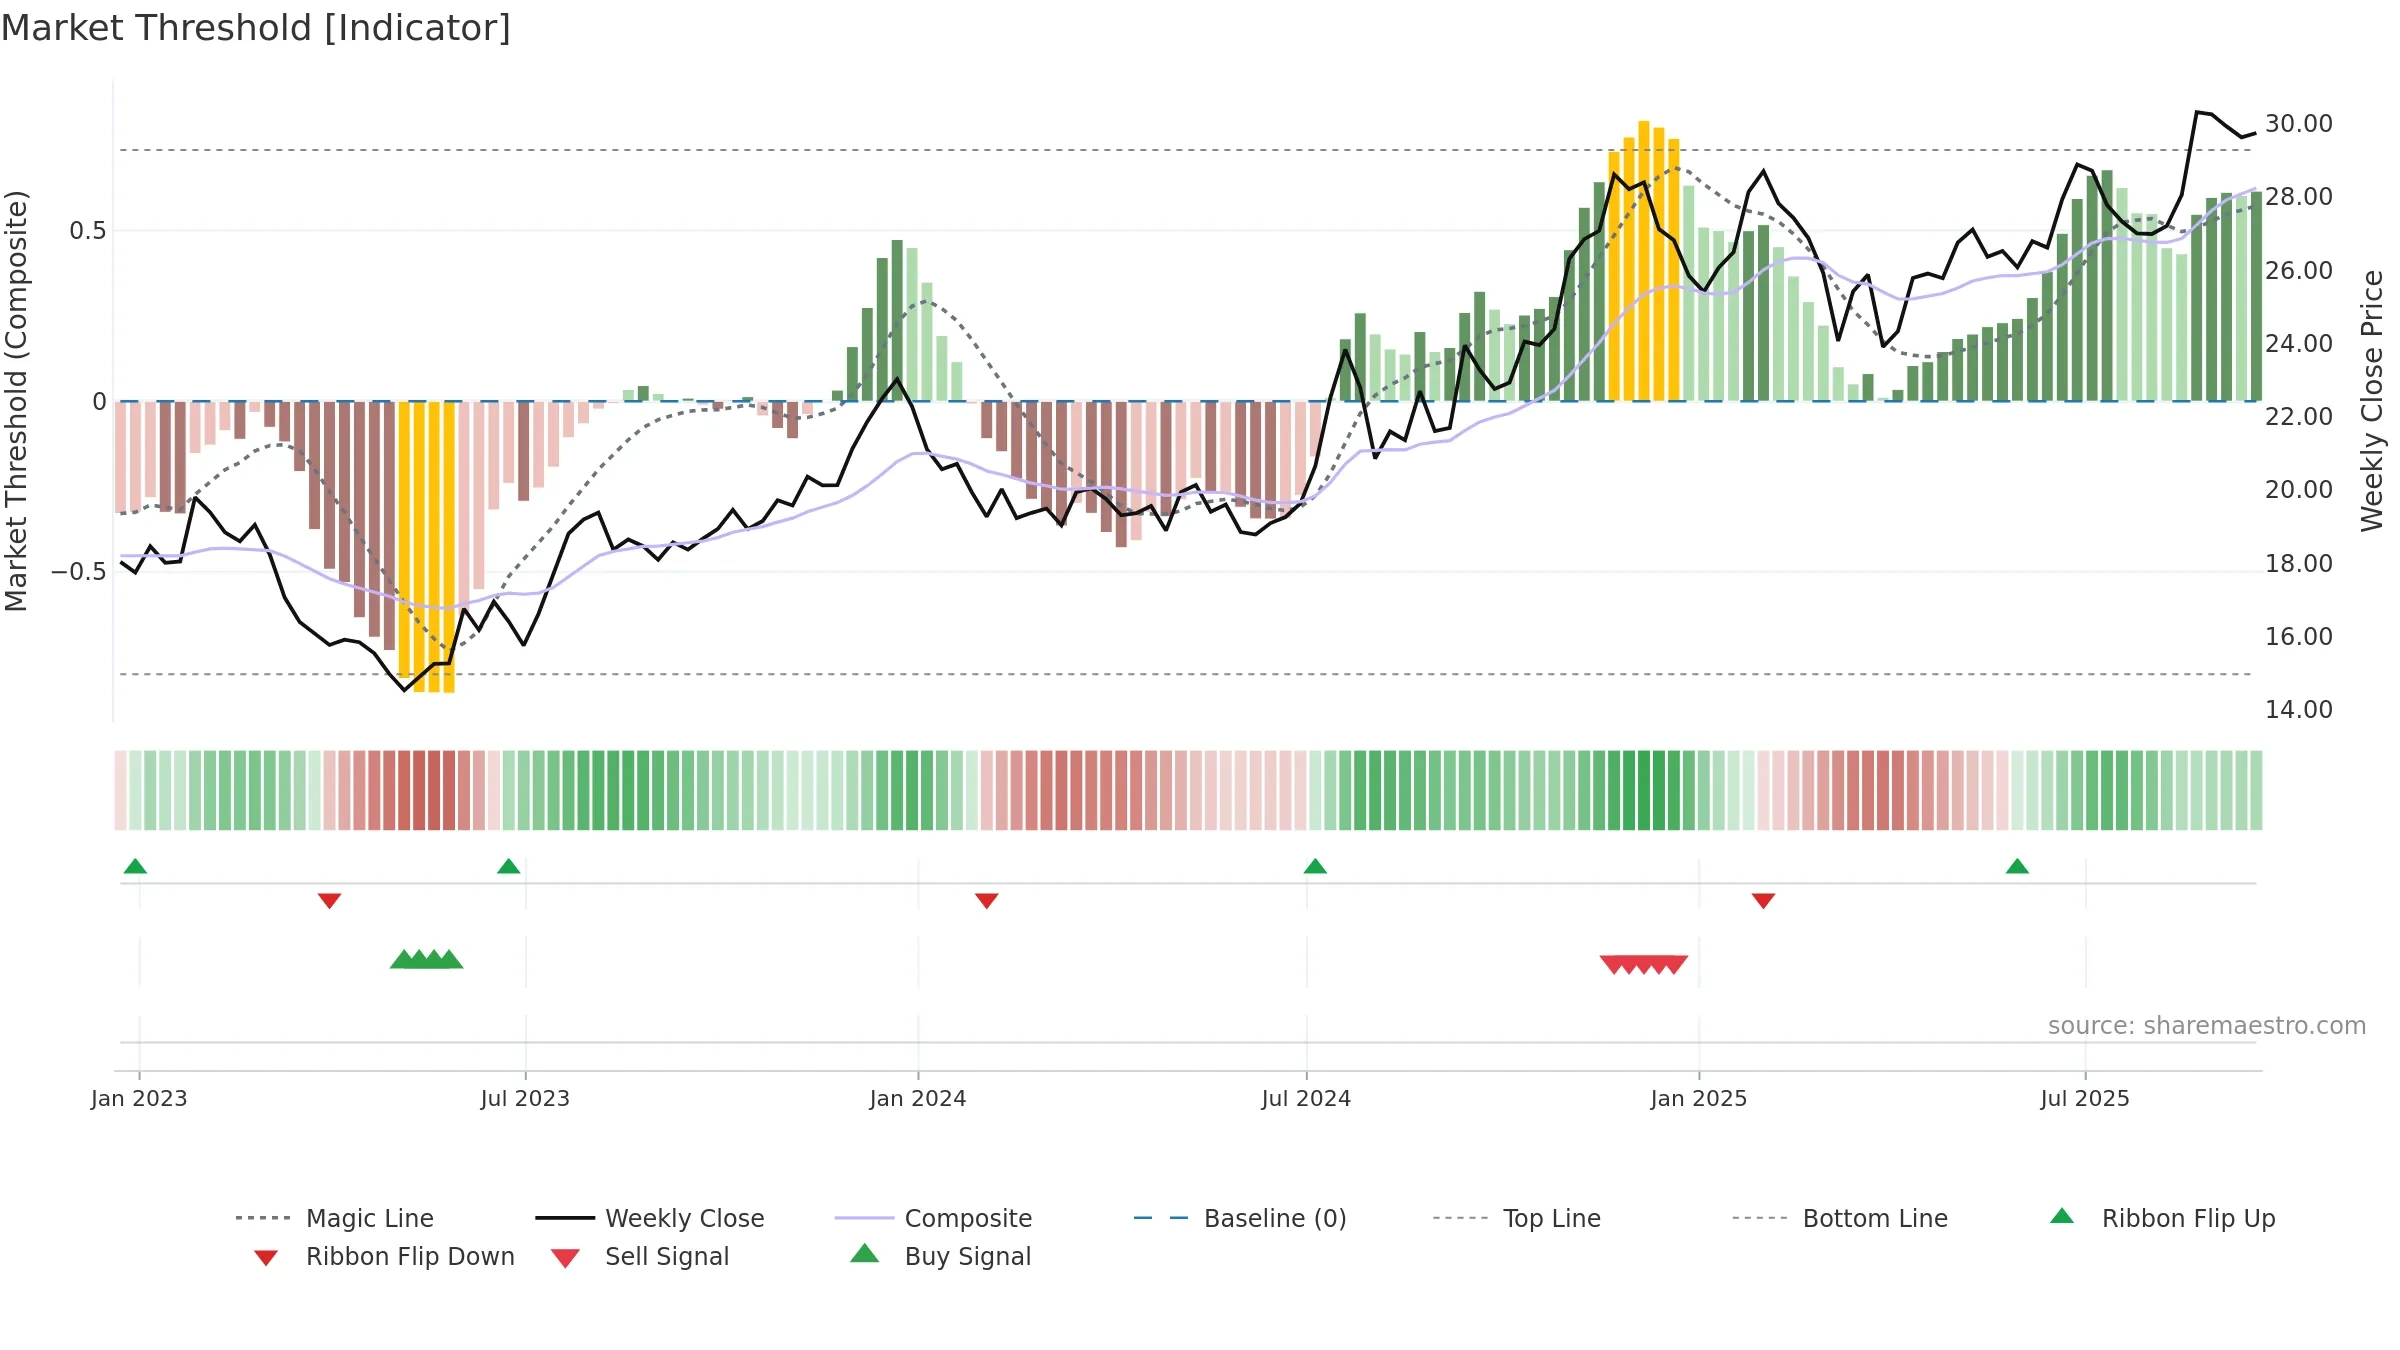
Task: Click the Jan 2024 x-axis label
Action: pyautogui.click(x=918, y=1098)
